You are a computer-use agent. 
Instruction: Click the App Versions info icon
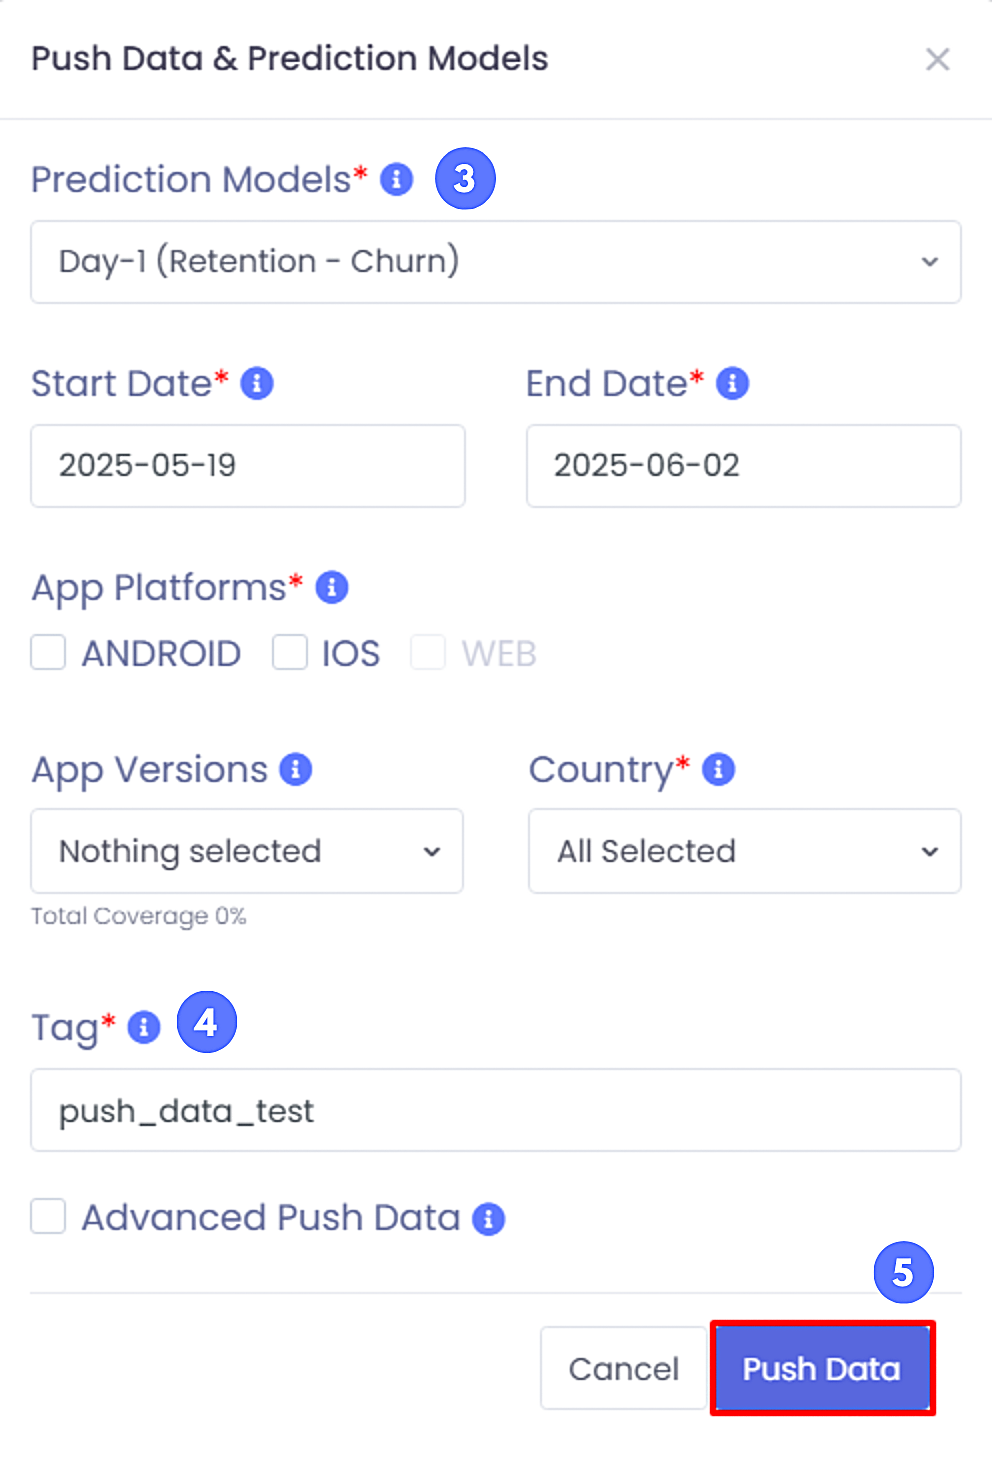point(296,769)
